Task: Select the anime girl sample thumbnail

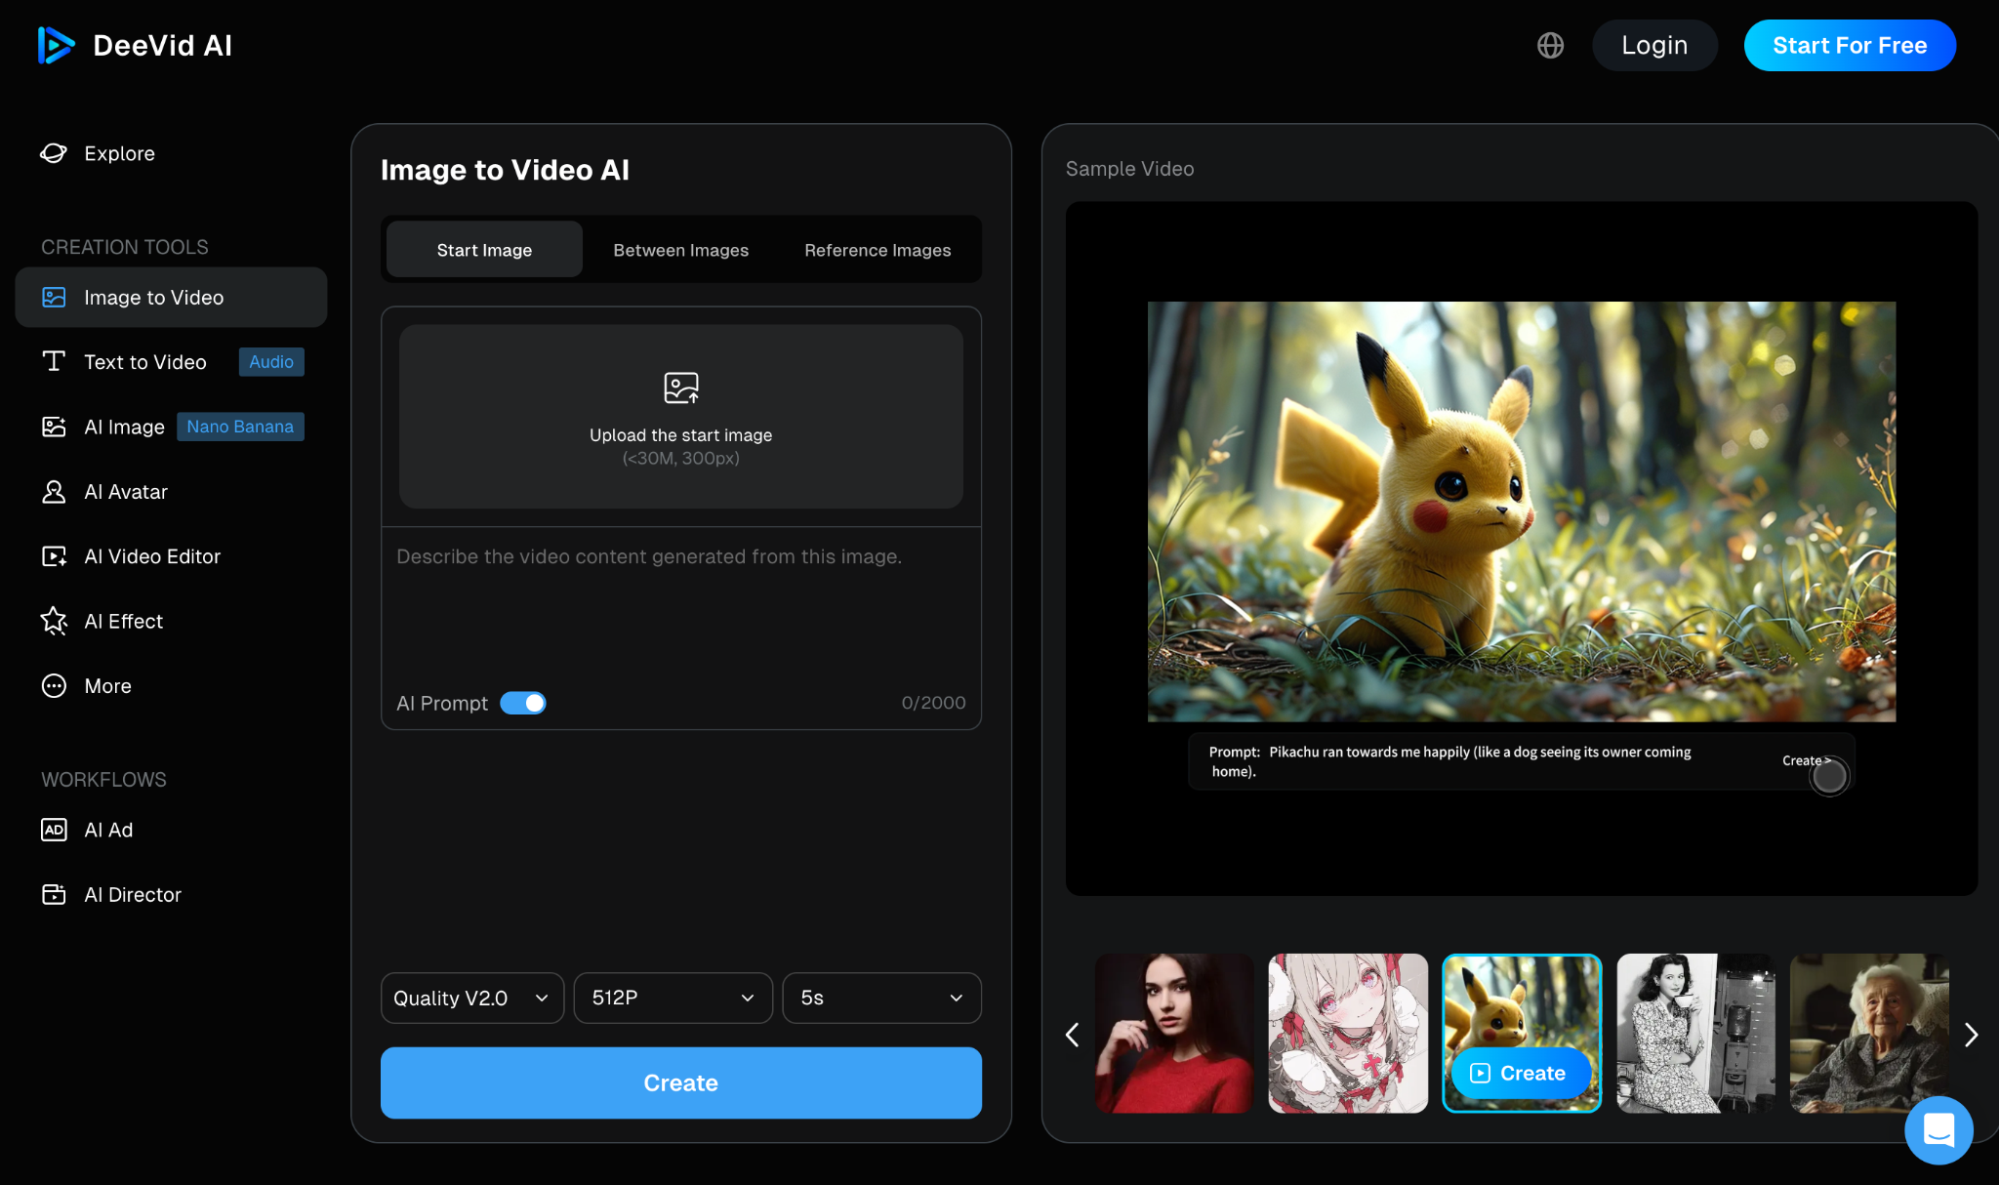Action: (1348, 1034)
